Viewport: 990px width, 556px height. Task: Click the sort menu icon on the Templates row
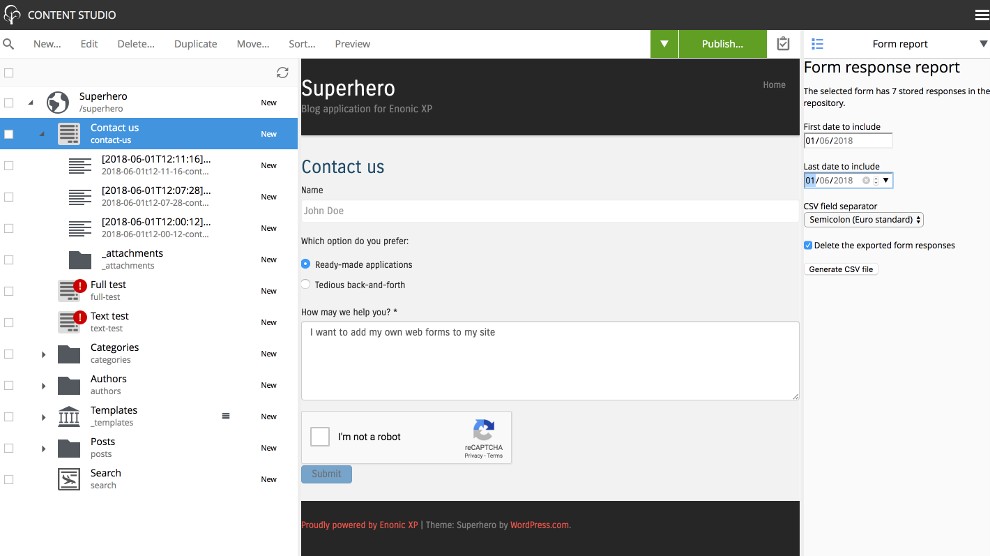pos(225,416)
